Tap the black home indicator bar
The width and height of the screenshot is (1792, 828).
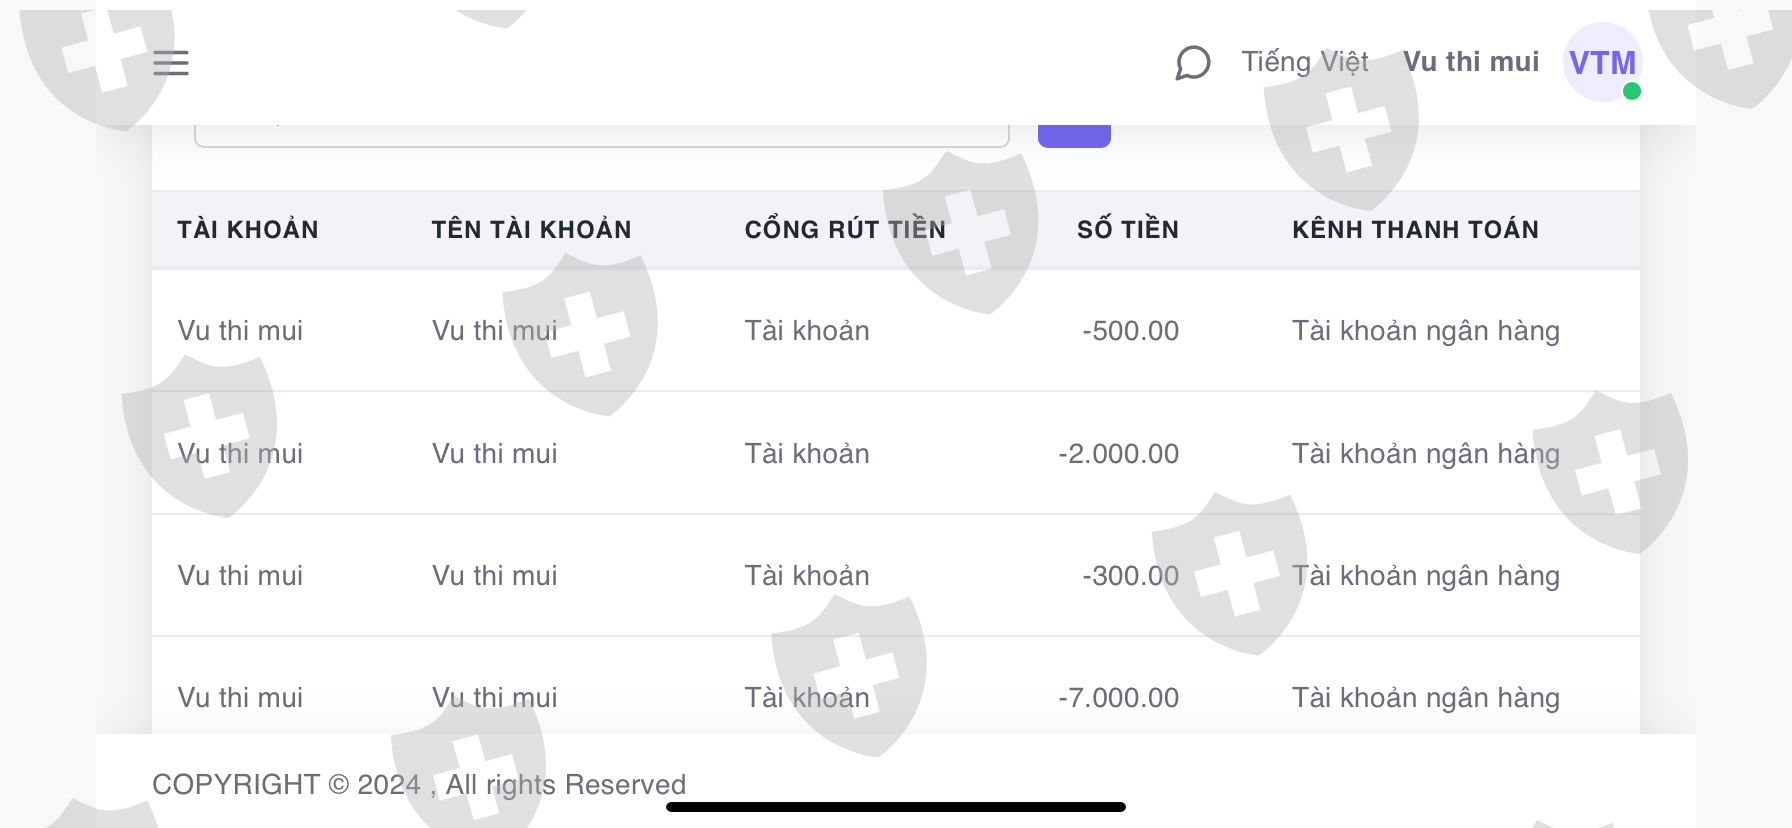click(x=895, y=807)
